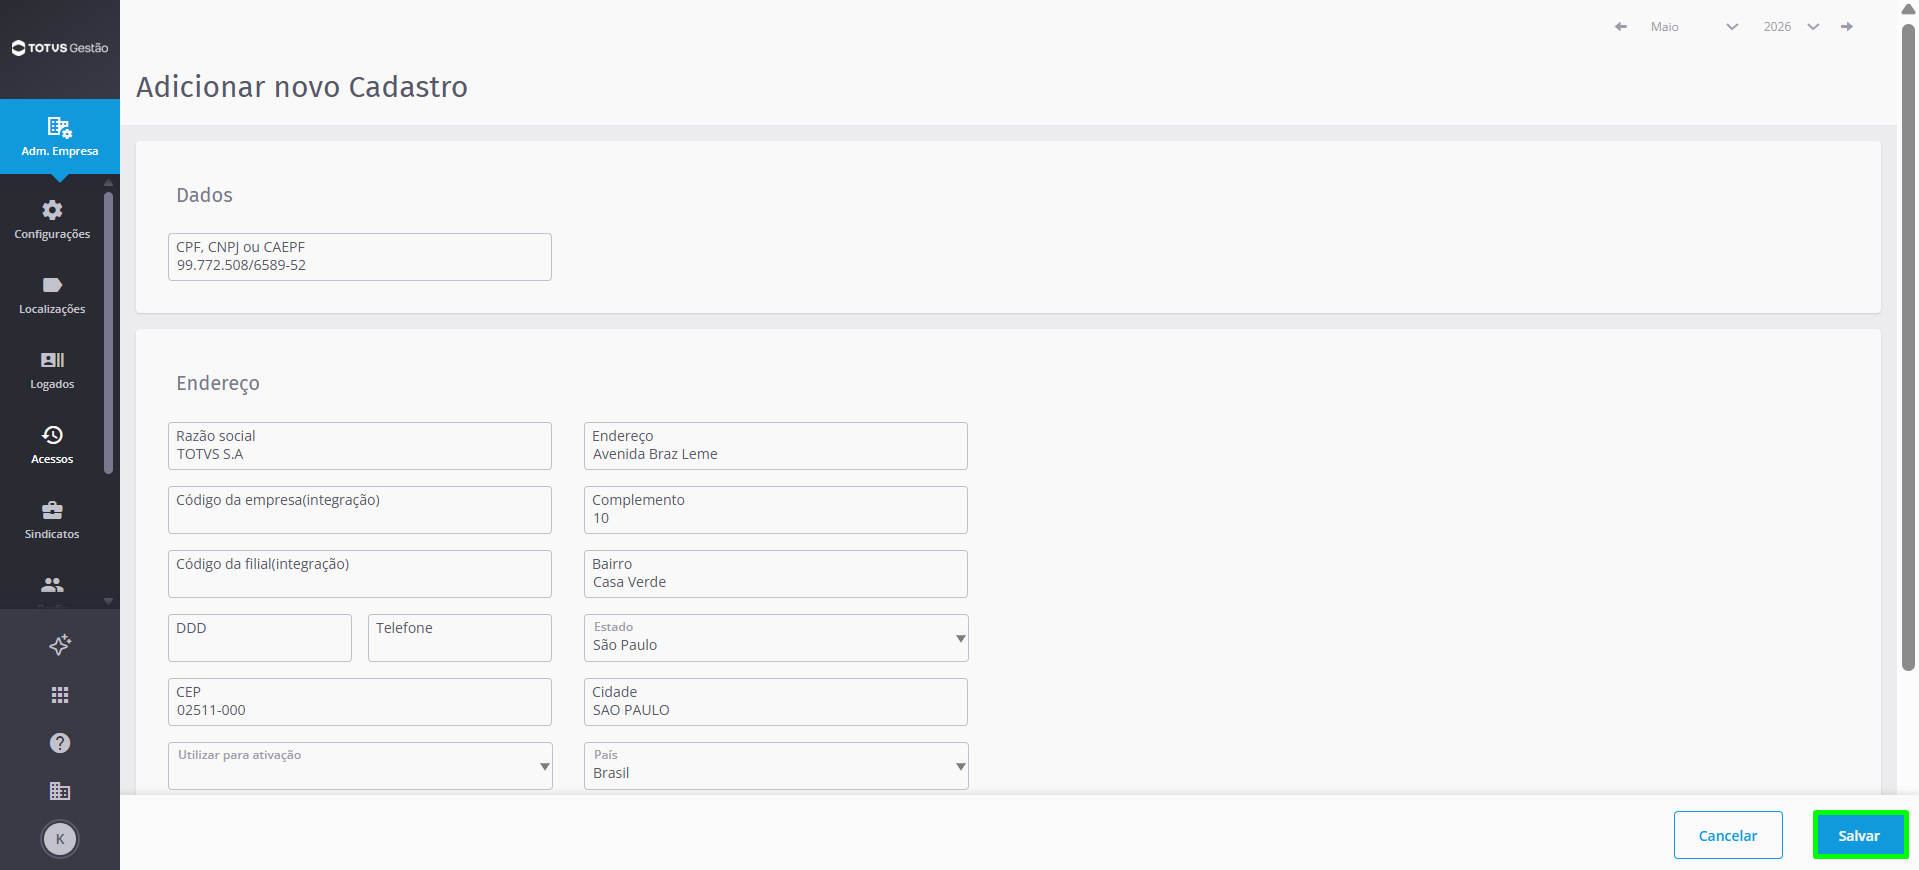The width and height of the screenshot is (1919, 870).
Task: Click the TOTVS Gestão logo
Action: (x=60, y=48)
